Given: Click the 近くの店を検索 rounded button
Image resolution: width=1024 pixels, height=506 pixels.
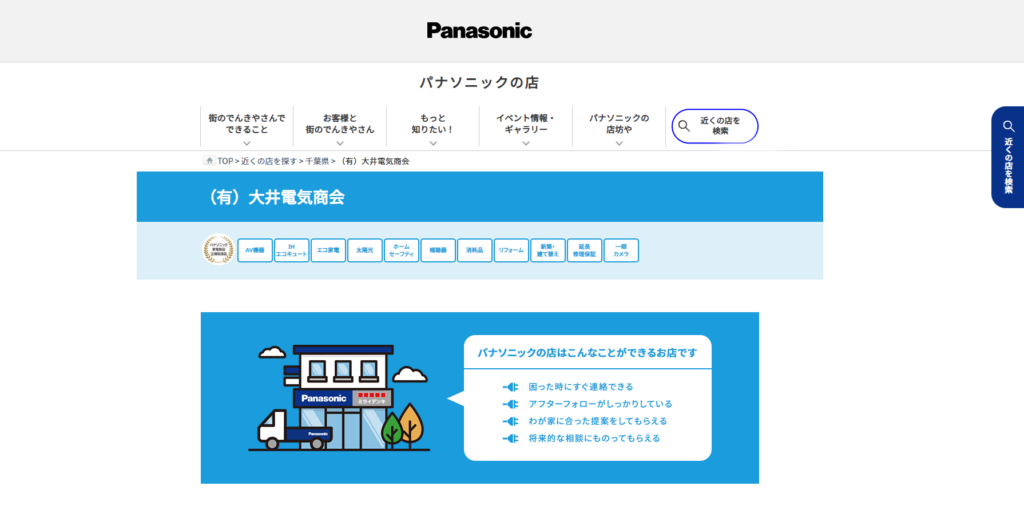Looking at the screenshot, I should click(x=715, y=126).
